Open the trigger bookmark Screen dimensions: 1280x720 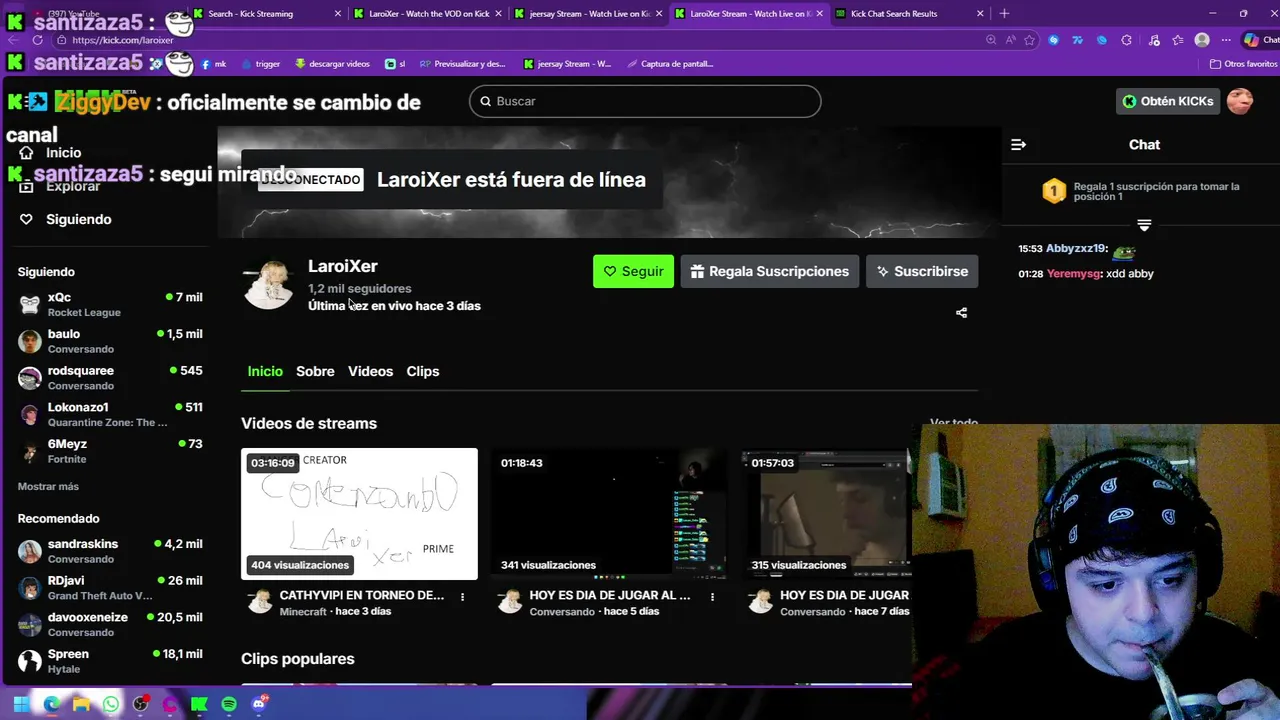[260, 64]
